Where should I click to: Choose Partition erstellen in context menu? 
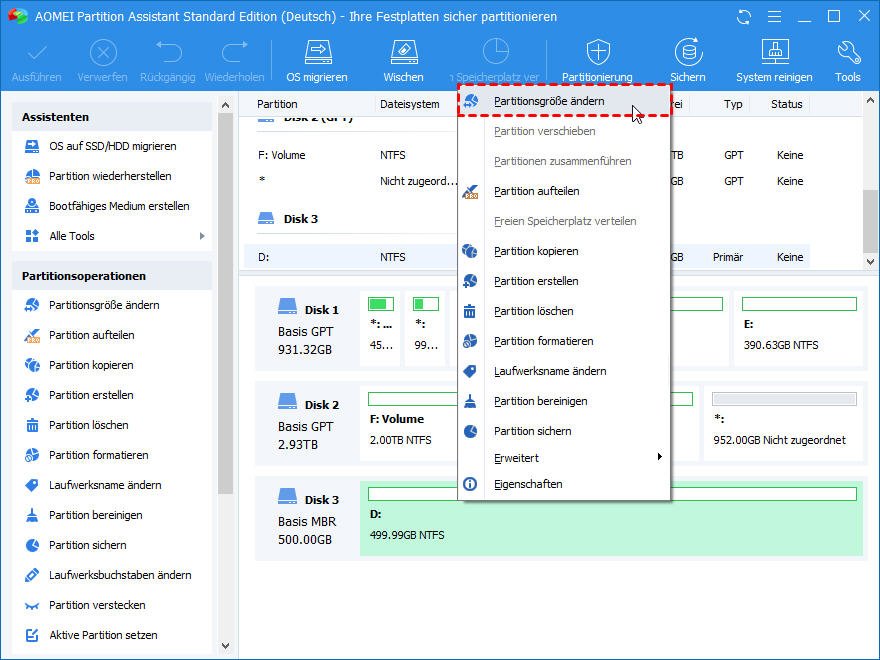564,281
